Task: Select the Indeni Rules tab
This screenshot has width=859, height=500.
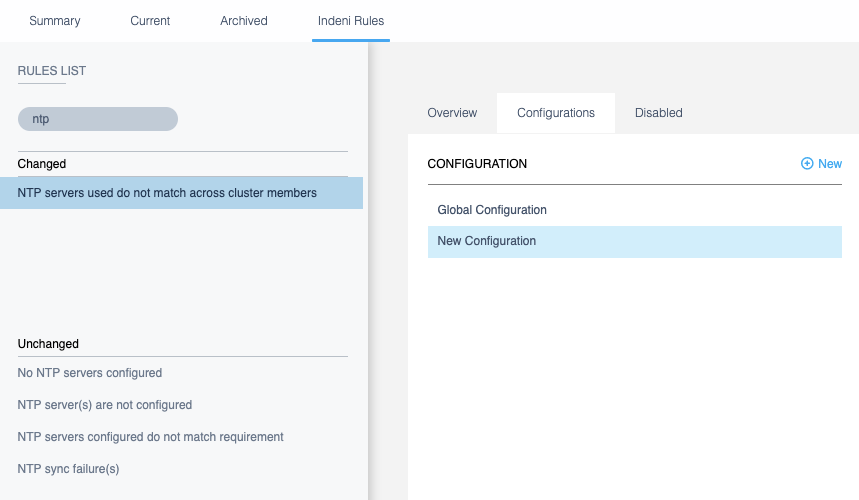Action: tap(350, 21)
